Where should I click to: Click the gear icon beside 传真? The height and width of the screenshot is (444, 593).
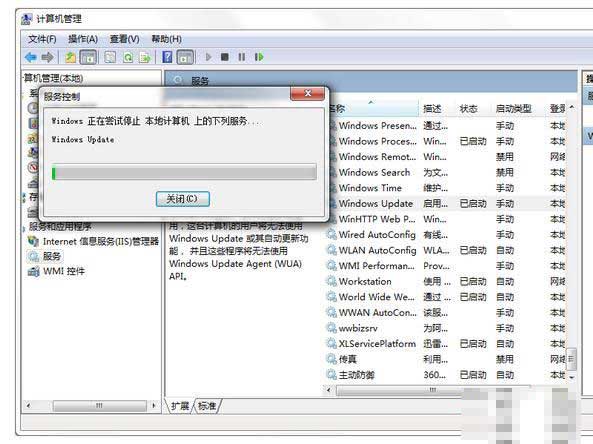click(332, 359)
